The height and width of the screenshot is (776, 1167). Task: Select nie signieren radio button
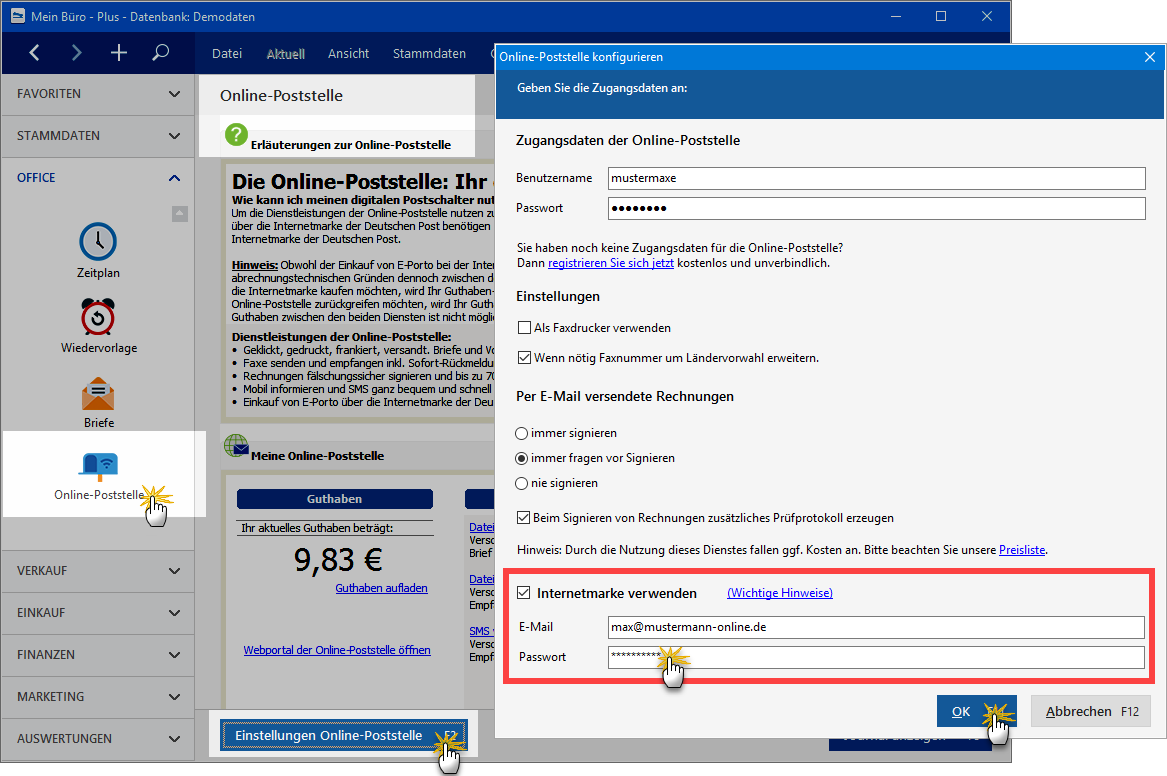point(522,484)
